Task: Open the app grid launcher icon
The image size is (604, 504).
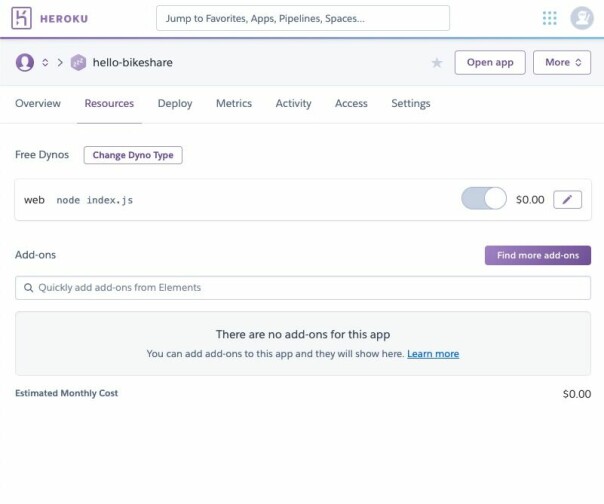Action: pyautogui.click(x=549, y=18)
